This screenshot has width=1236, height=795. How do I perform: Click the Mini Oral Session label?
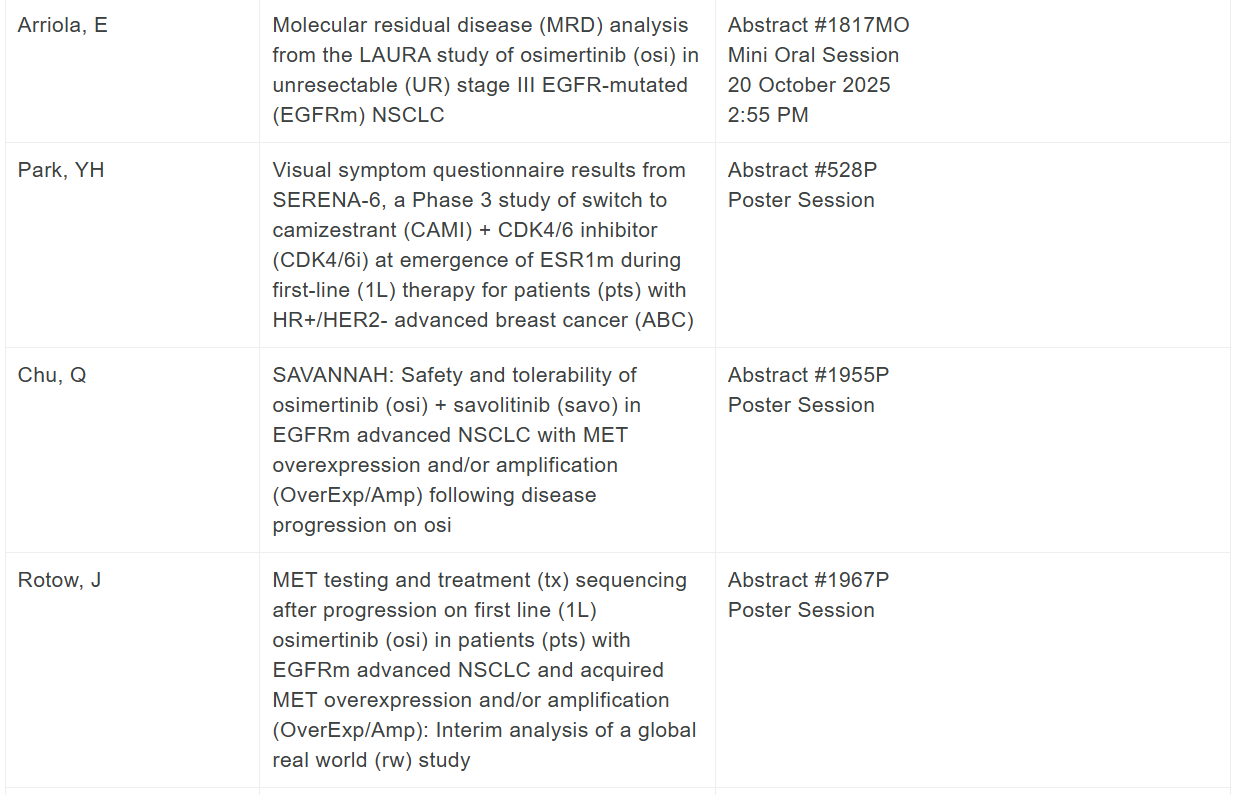click(813, 55)
